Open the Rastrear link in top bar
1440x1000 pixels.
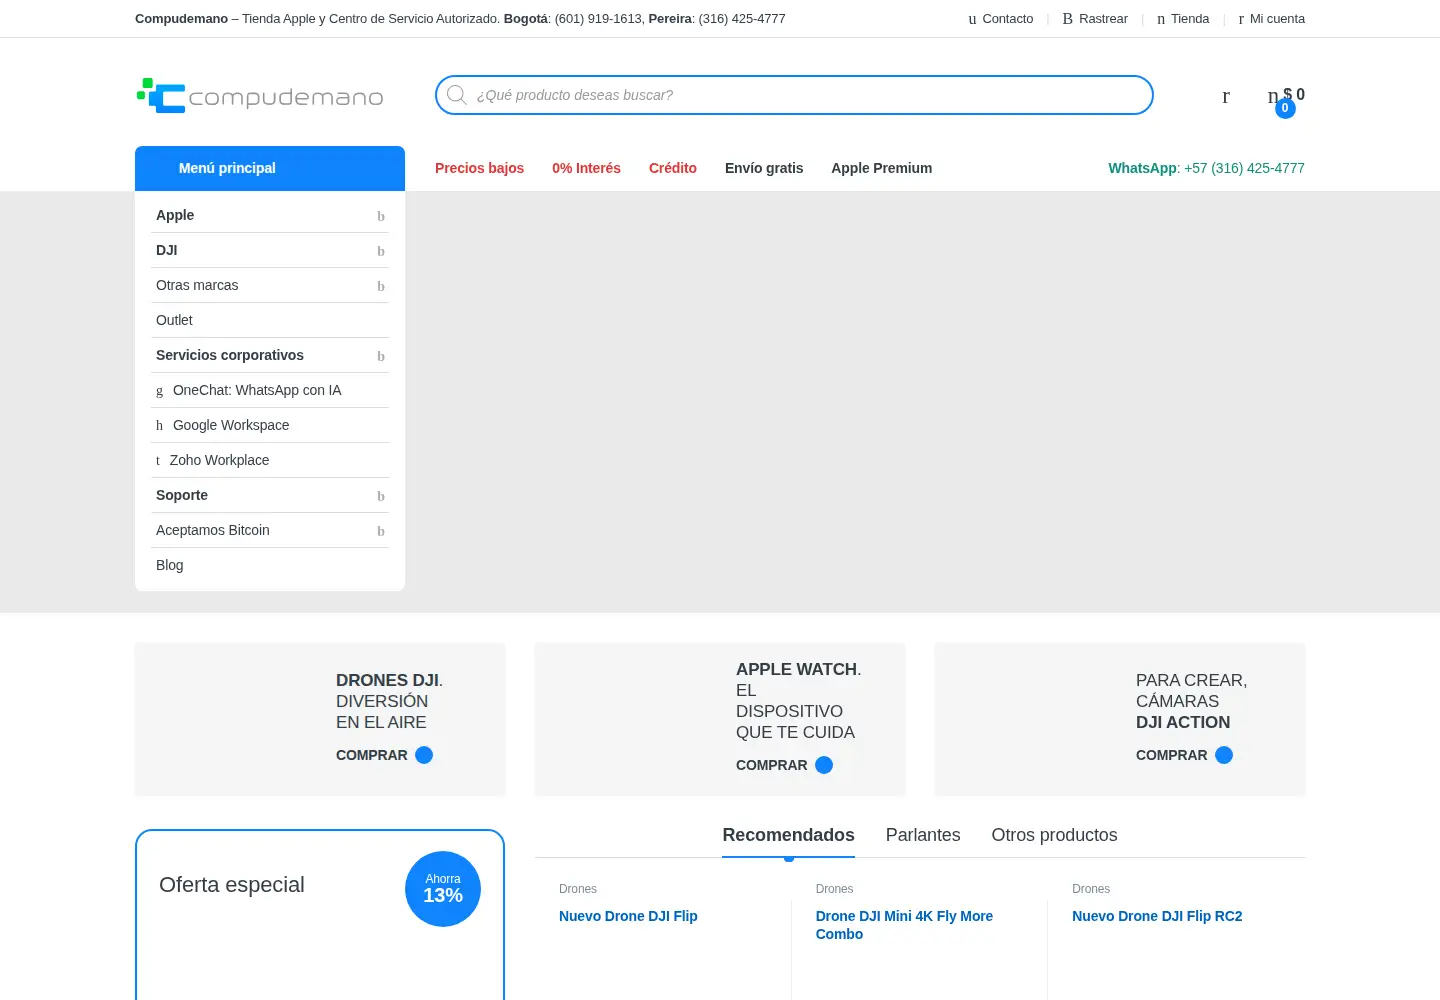(x=1095, y=19)
